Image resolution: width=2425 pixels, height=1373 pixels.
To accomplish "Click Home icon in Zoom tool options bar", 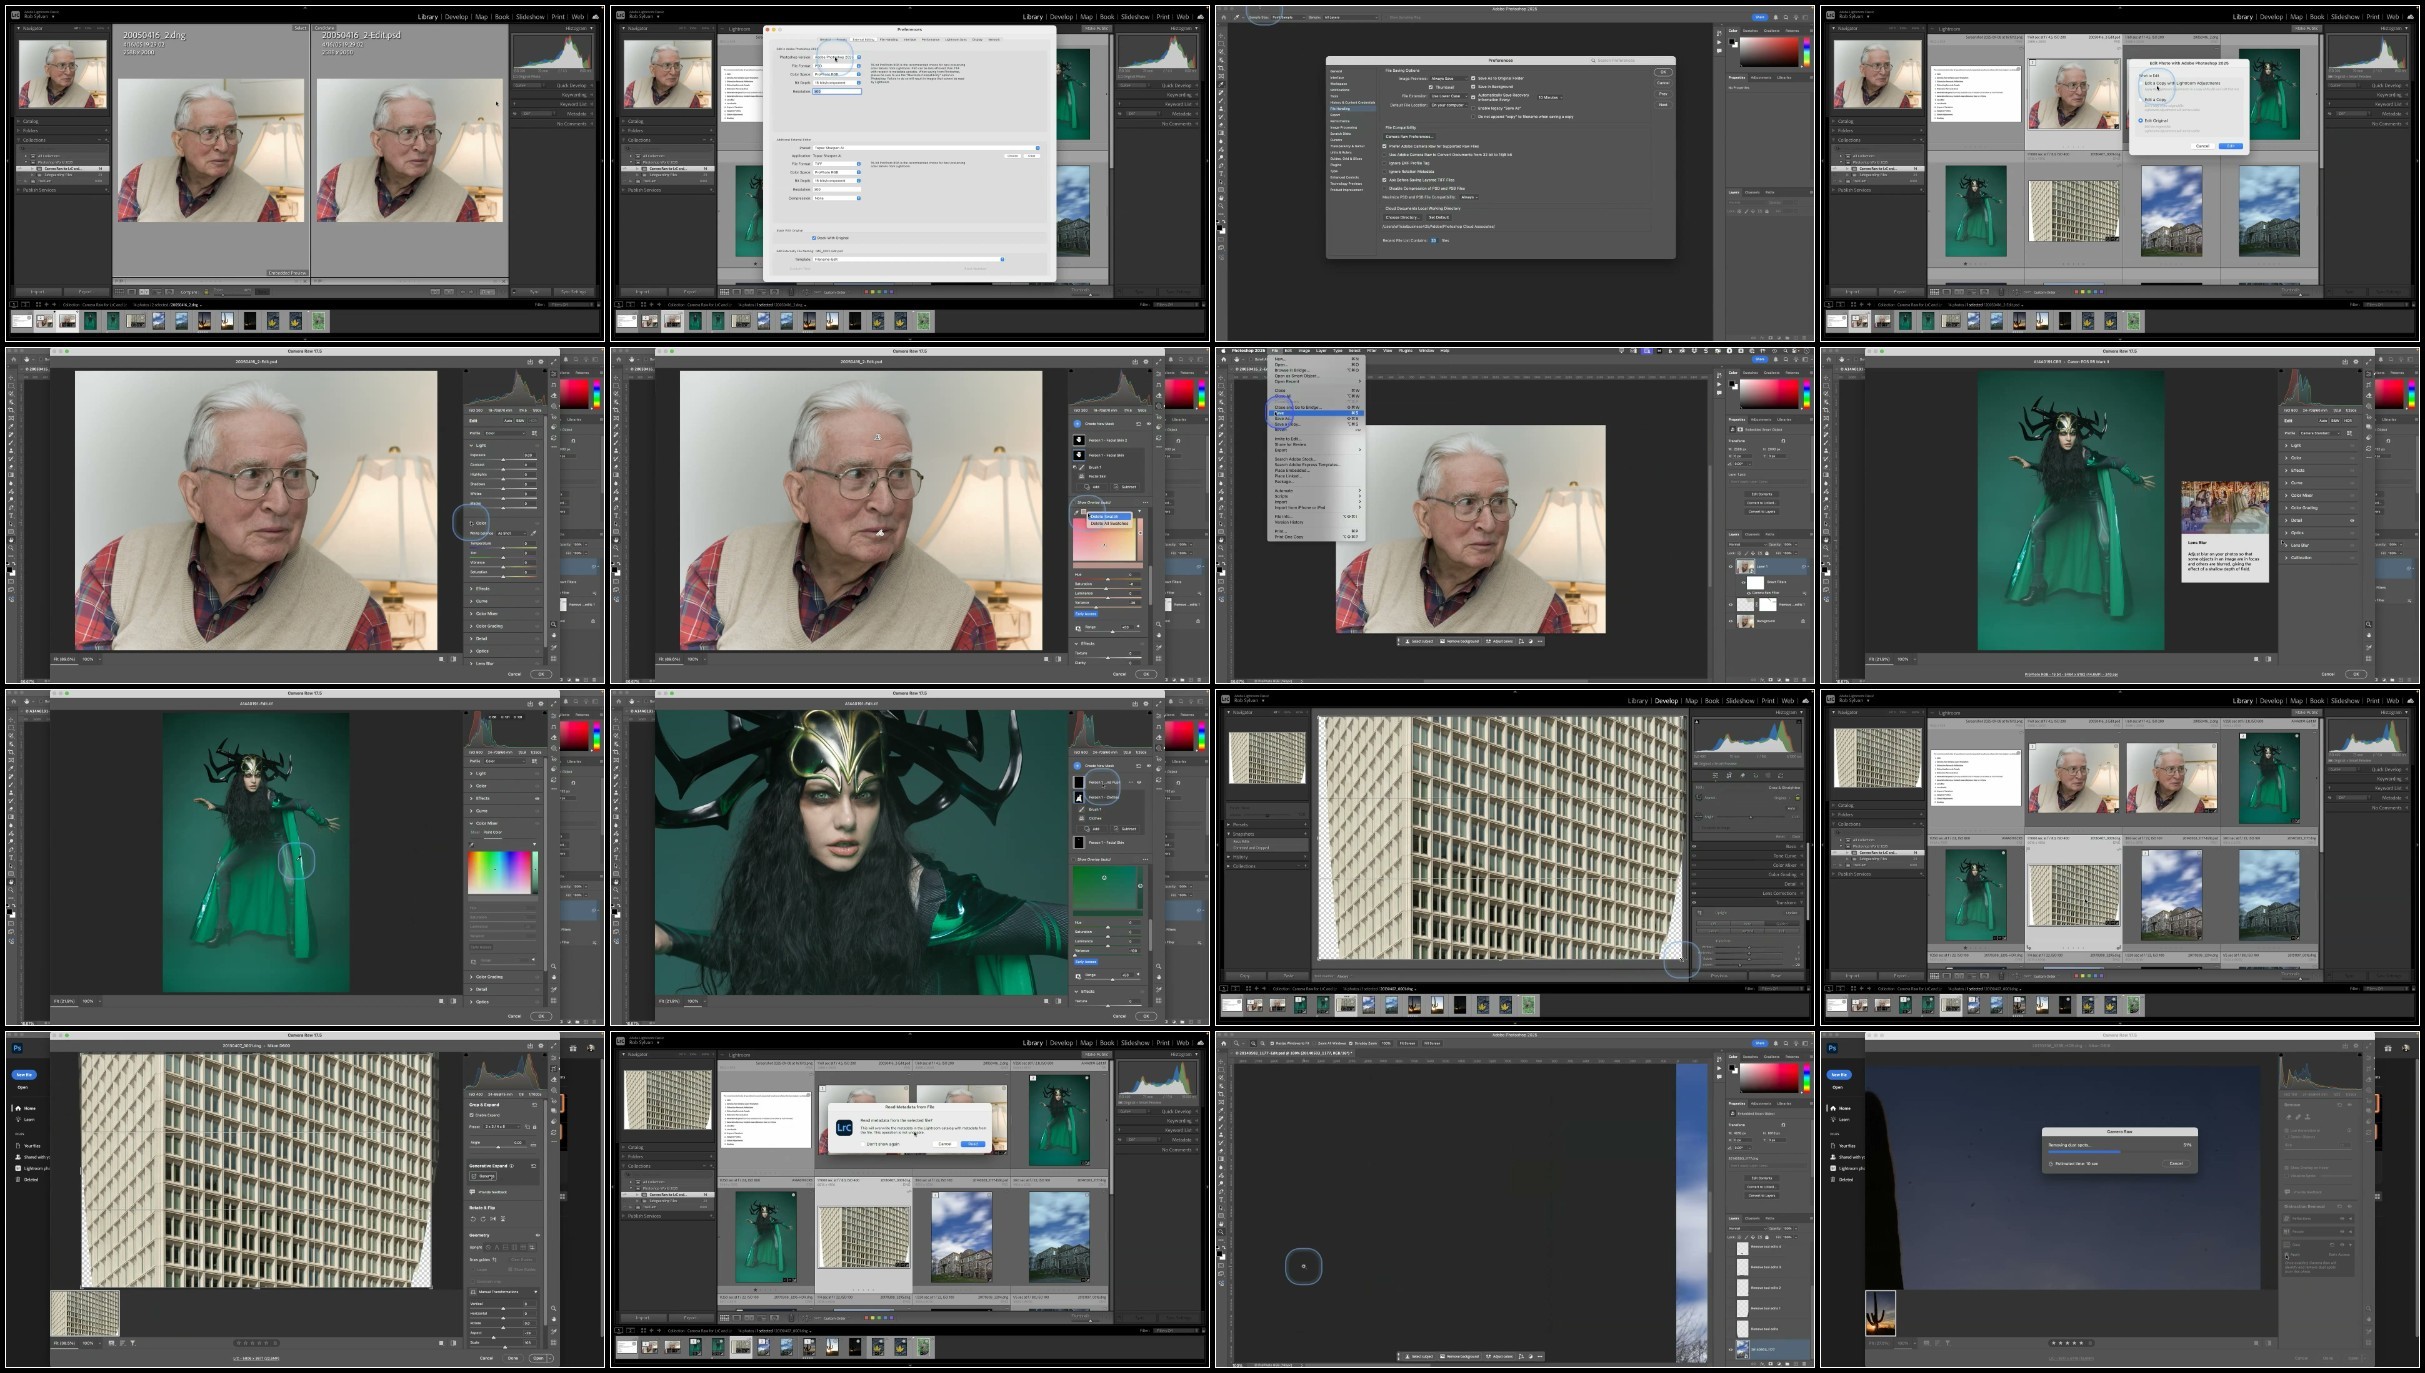I will (x=1223, y=1043).
